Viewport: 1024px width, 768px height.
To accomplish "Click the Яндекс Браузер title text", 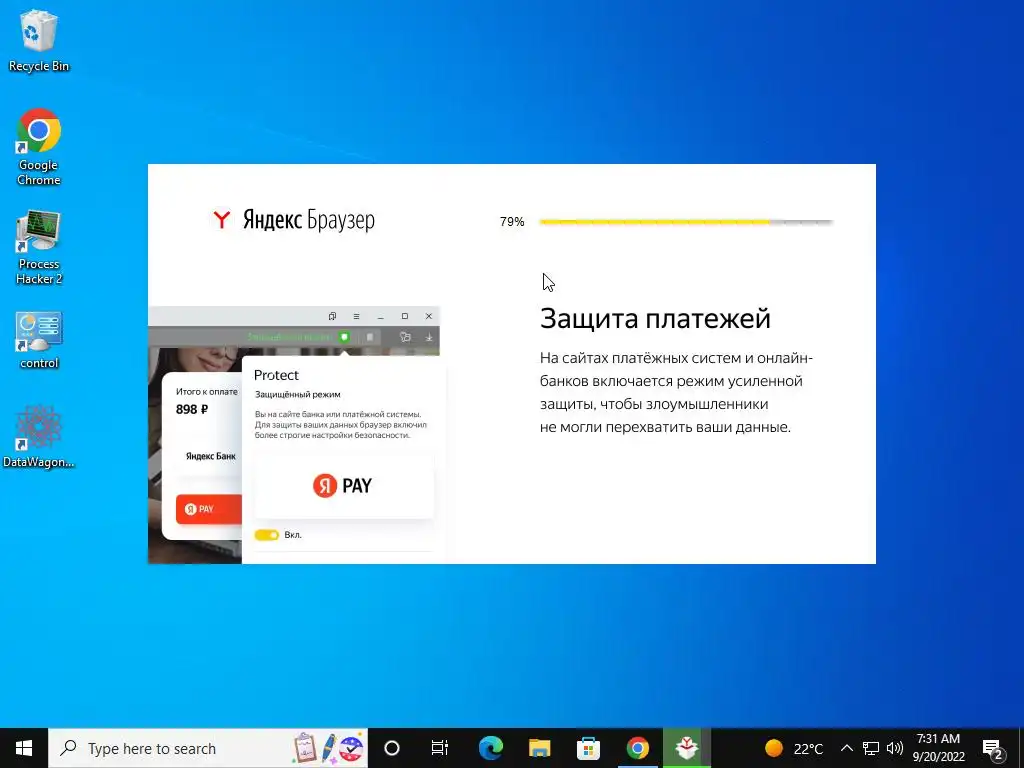I will [309, 220].
